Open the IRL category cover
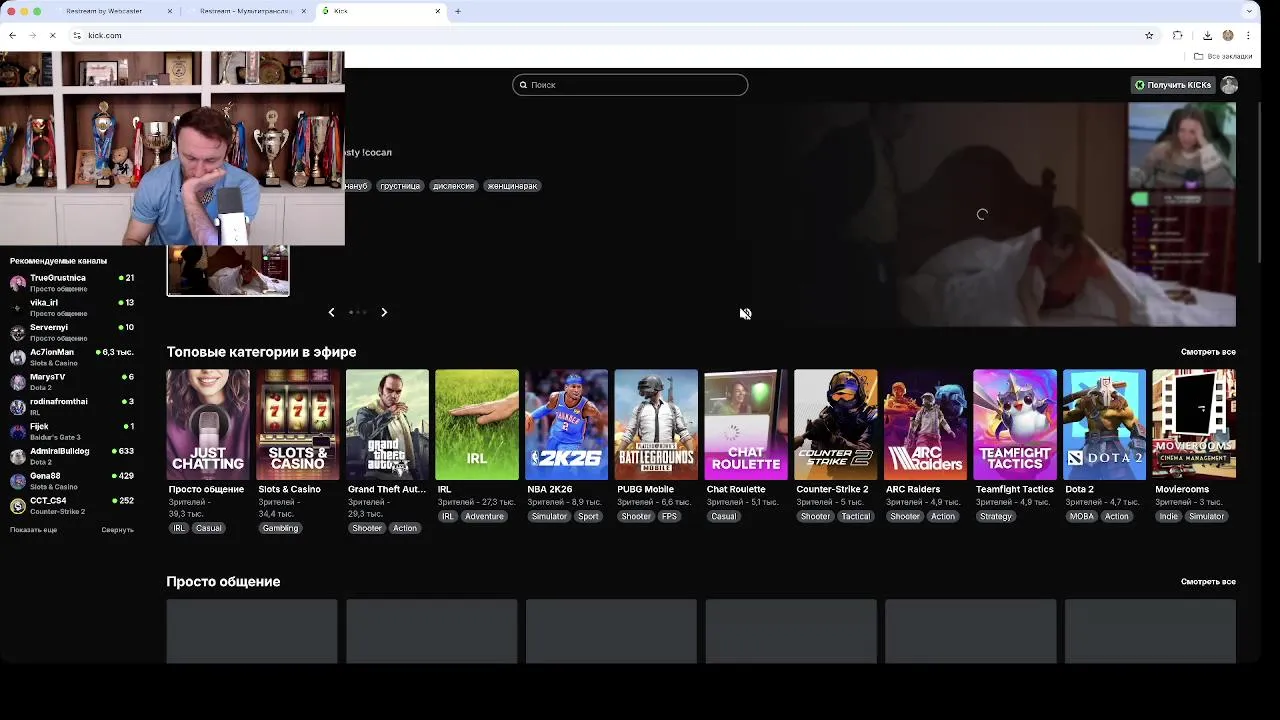 [x=477, y=425]
